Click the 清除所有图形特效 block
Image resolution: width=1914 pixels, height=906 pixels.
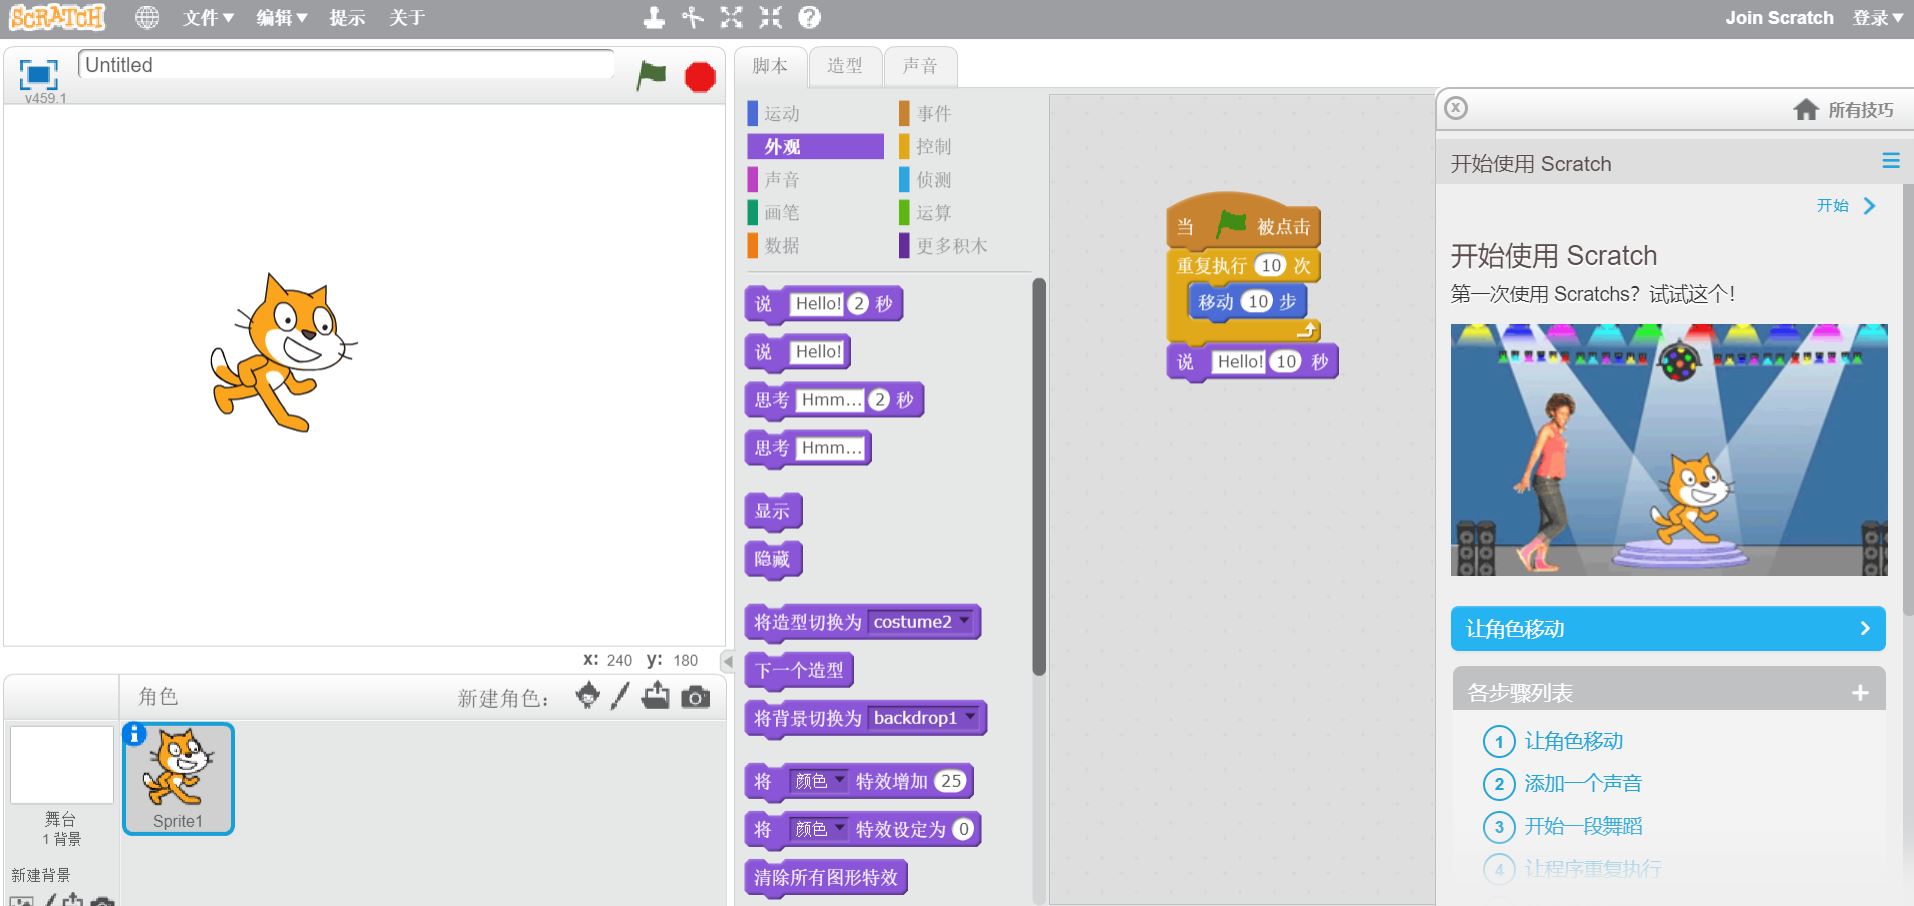tap(826, 878)
